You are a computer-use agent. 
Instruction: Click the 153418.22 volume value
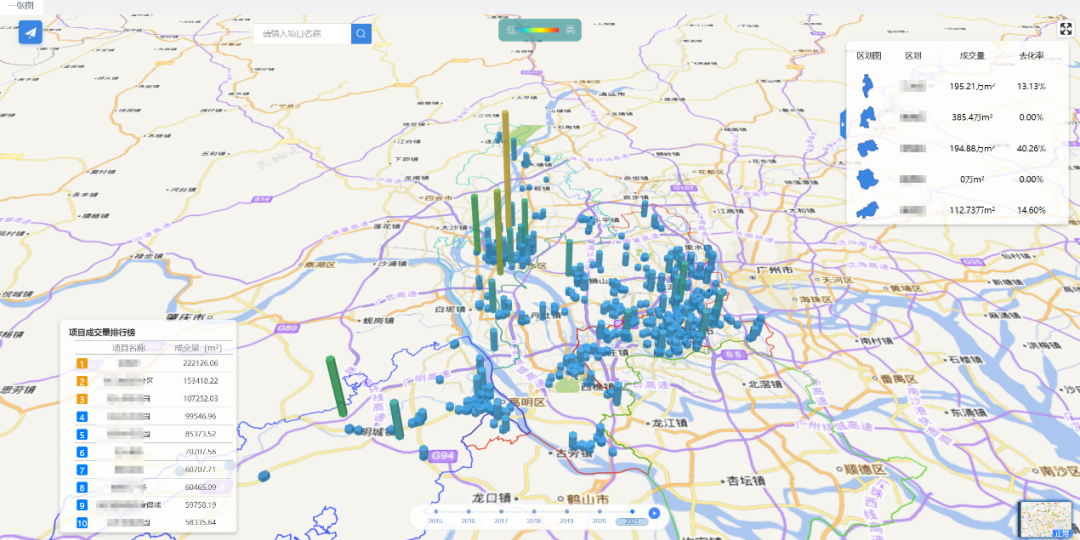pos(200,381)
